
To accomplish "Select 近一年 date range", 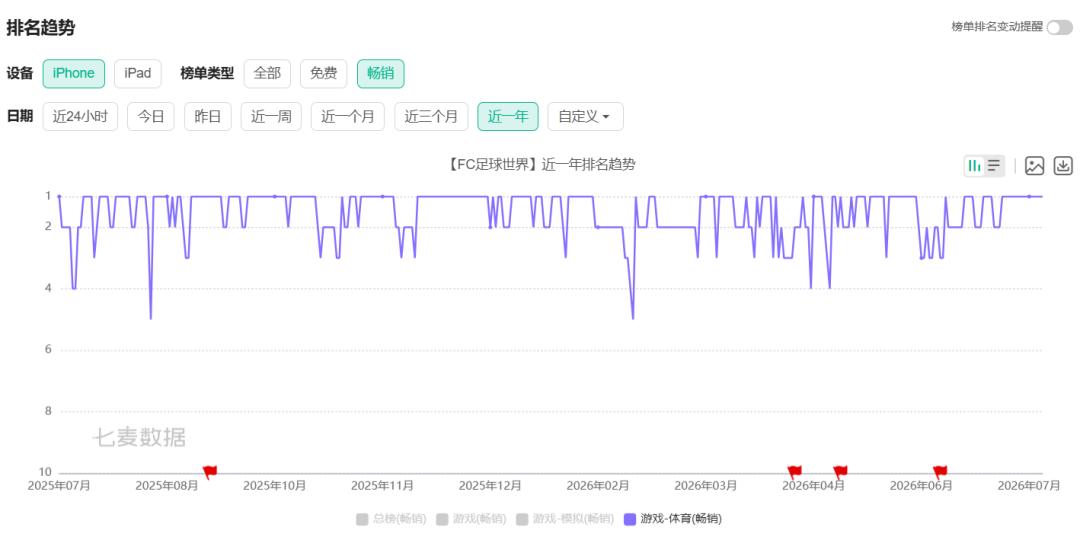I will click(508, 116).
